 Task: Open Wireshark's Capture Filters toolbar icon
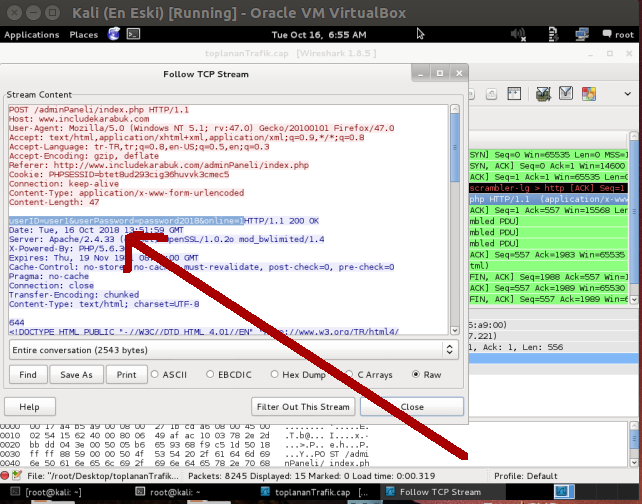click(x=543, y=94)
